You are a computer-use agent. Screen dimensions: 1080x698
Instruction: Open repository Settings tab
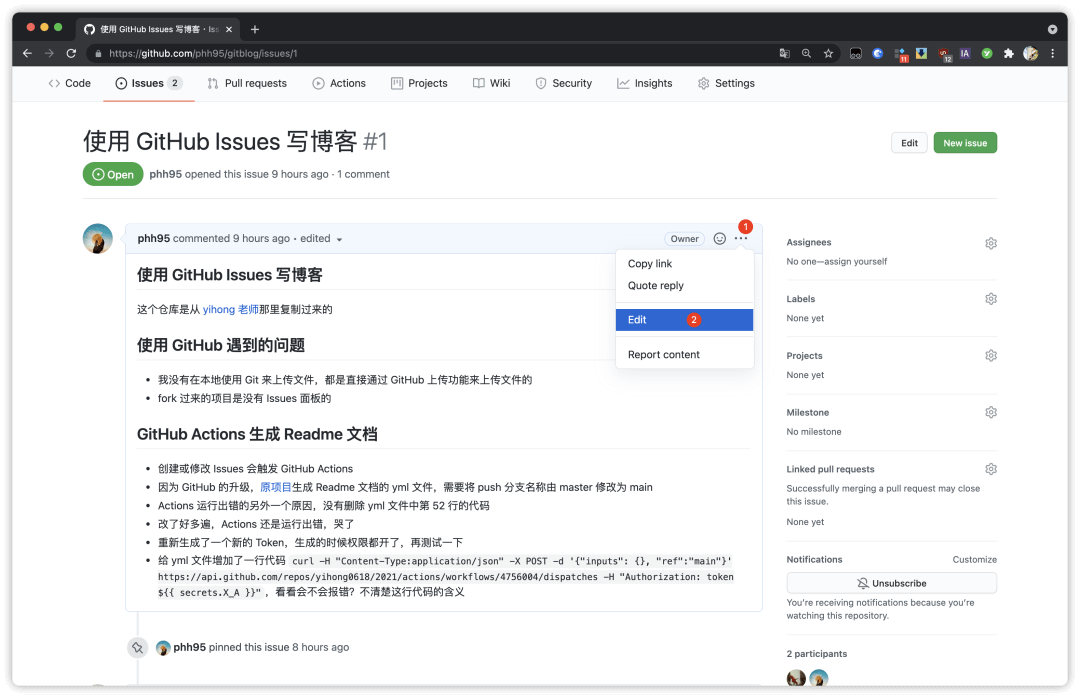[727, 83]
